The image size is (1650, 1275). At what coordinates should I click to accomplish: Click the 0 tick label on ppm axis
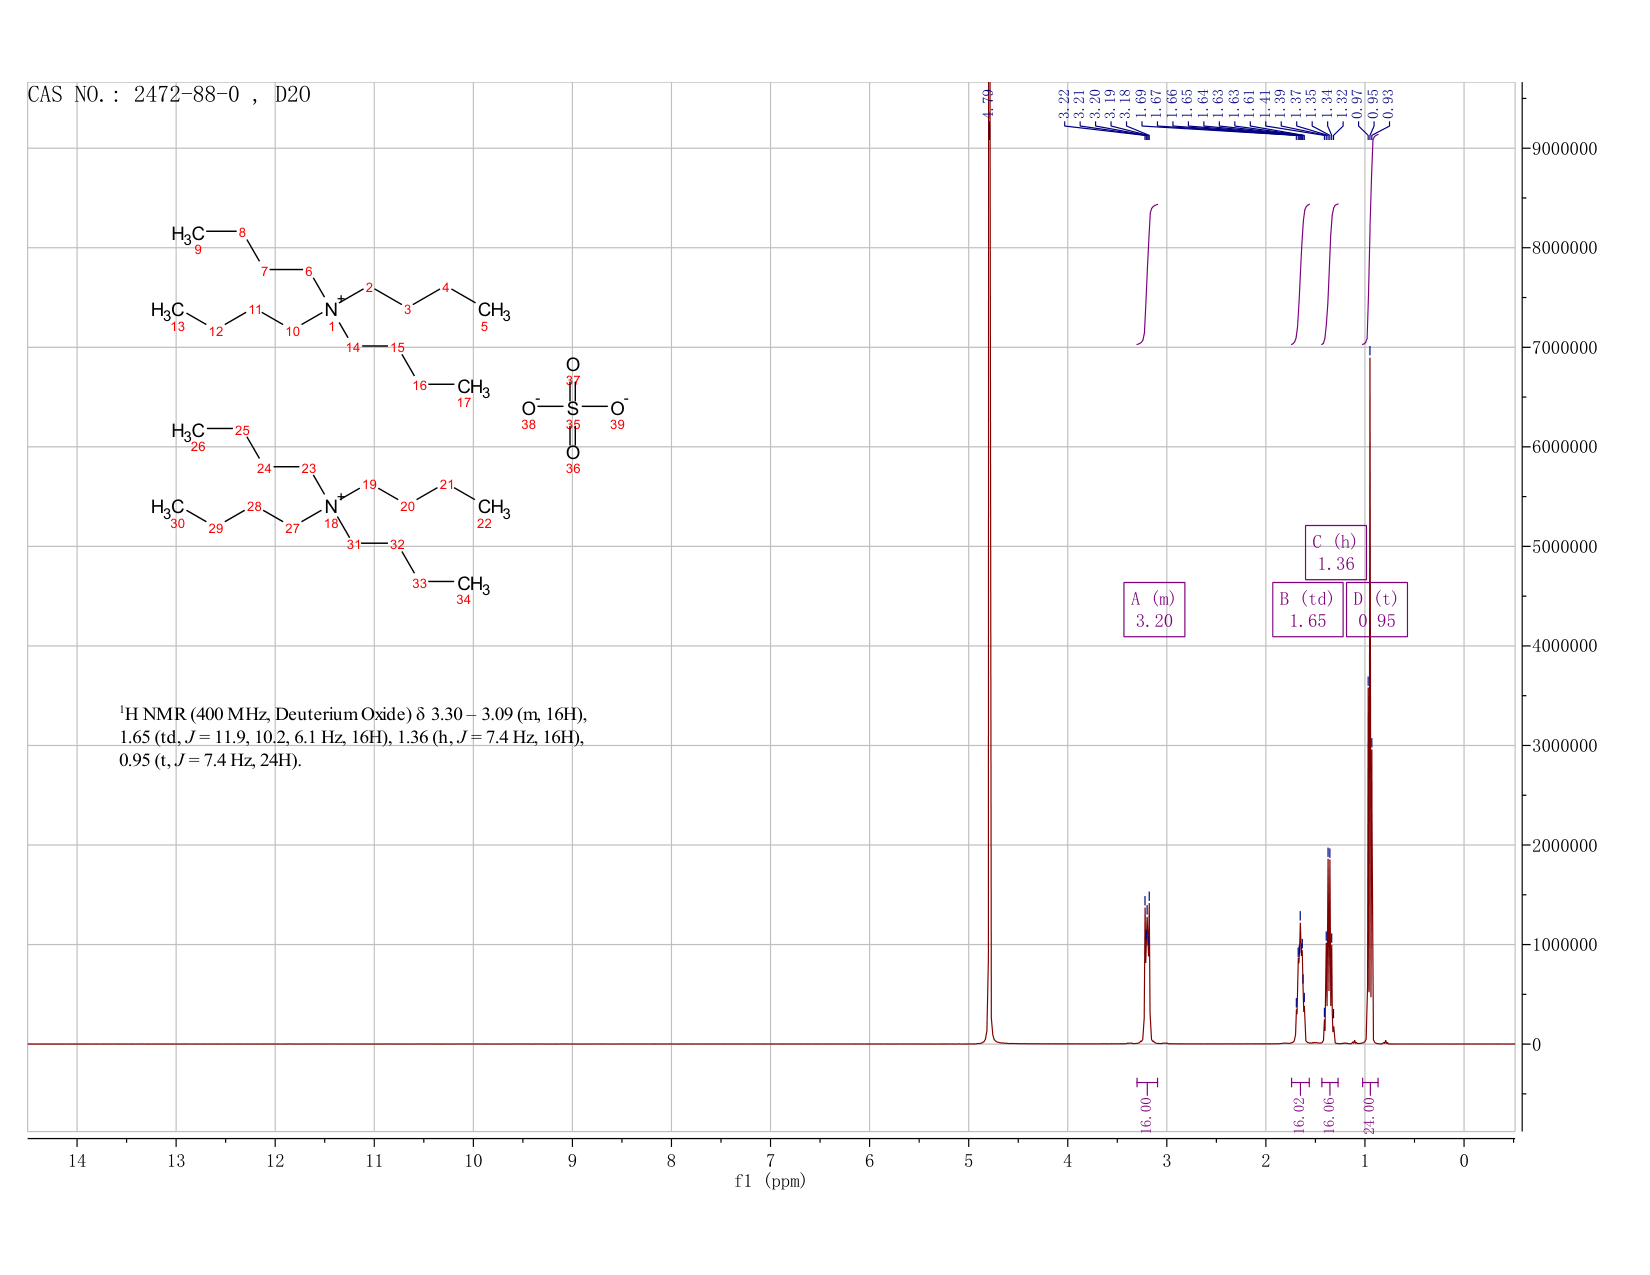(x=1464, y=1161)
